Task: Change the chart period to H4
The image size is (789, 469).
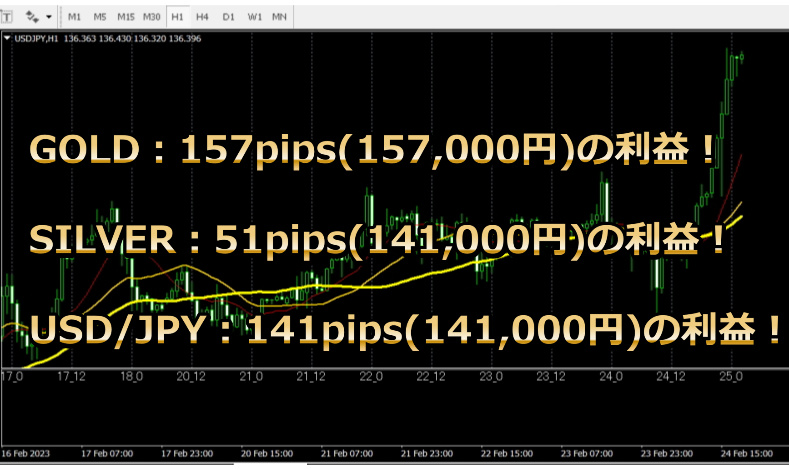Action: (x=203, y=17)
